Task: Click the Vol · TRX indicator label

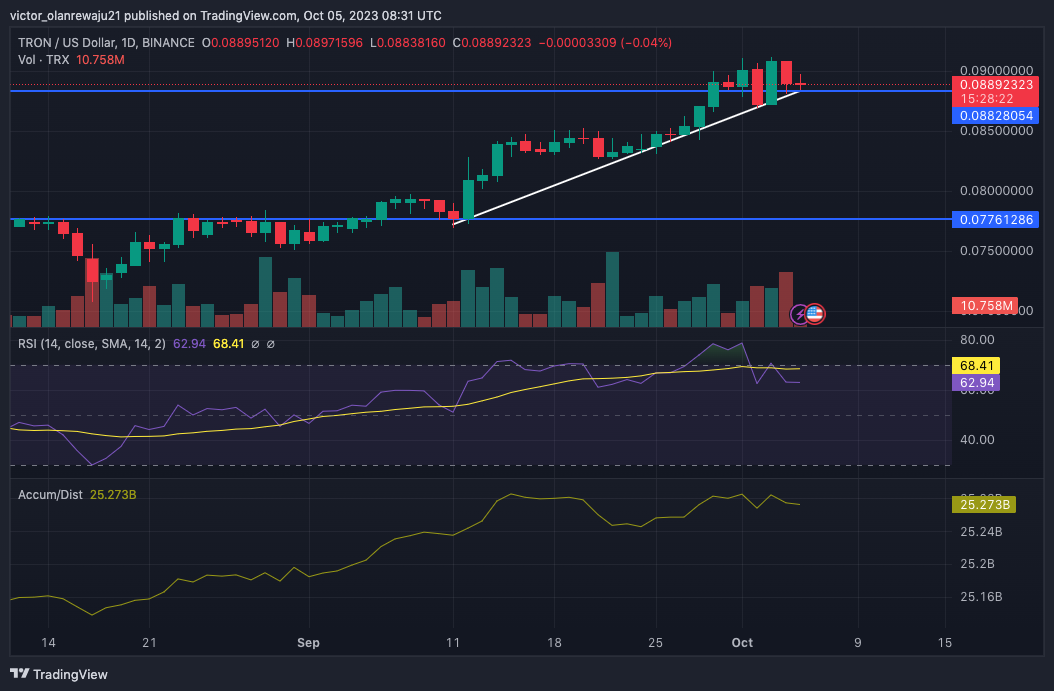Action: [44, 60]
